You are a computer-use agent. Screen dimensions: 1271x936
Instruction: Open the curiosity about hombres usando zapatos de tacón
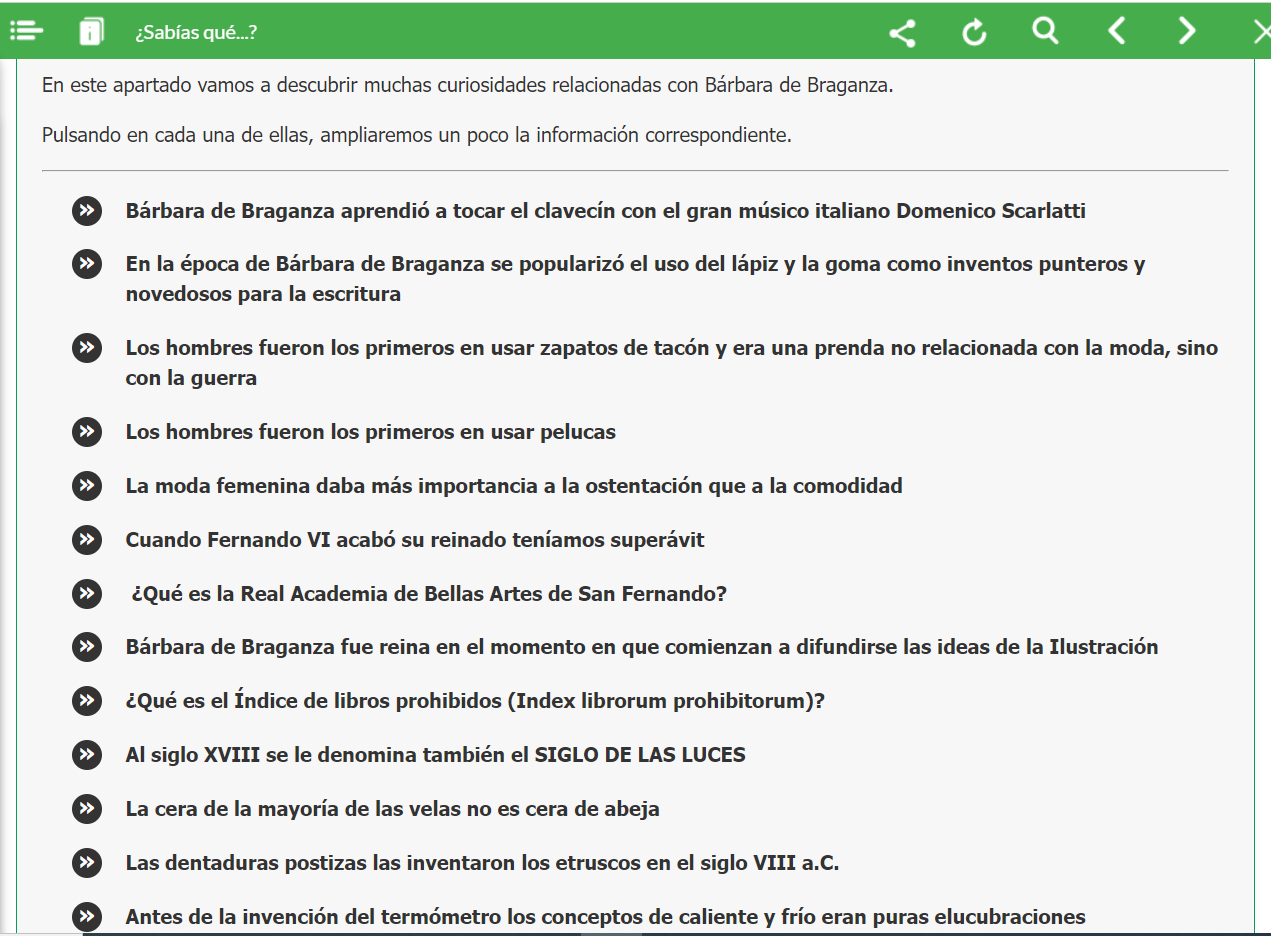click(671, 363)
